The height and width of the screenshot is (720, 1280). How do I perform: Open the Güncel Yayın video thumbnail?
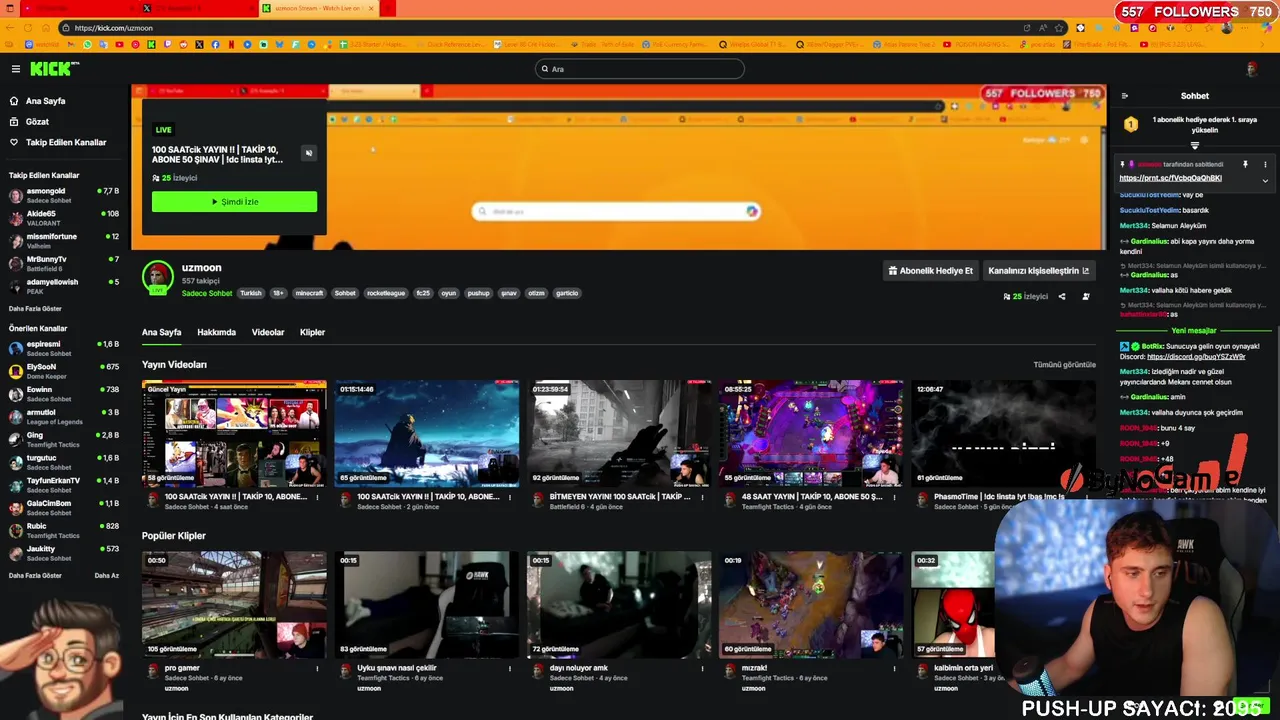(x=234, y=434)
